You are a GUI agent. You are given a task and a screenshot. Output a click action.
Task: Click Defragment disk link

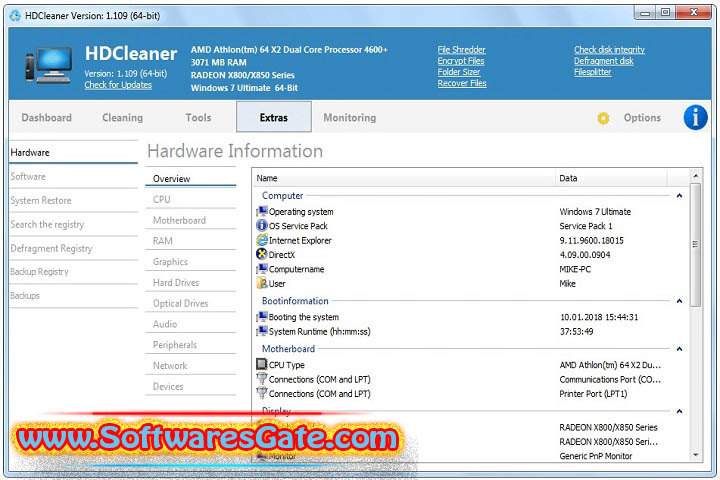[604, 61]
